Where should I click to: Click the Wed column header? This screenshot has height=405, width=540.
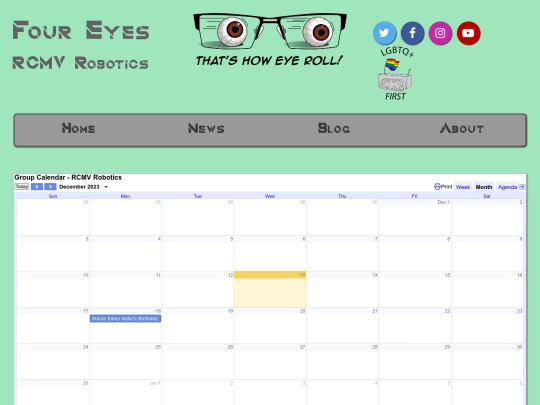(x=270, y=196)
